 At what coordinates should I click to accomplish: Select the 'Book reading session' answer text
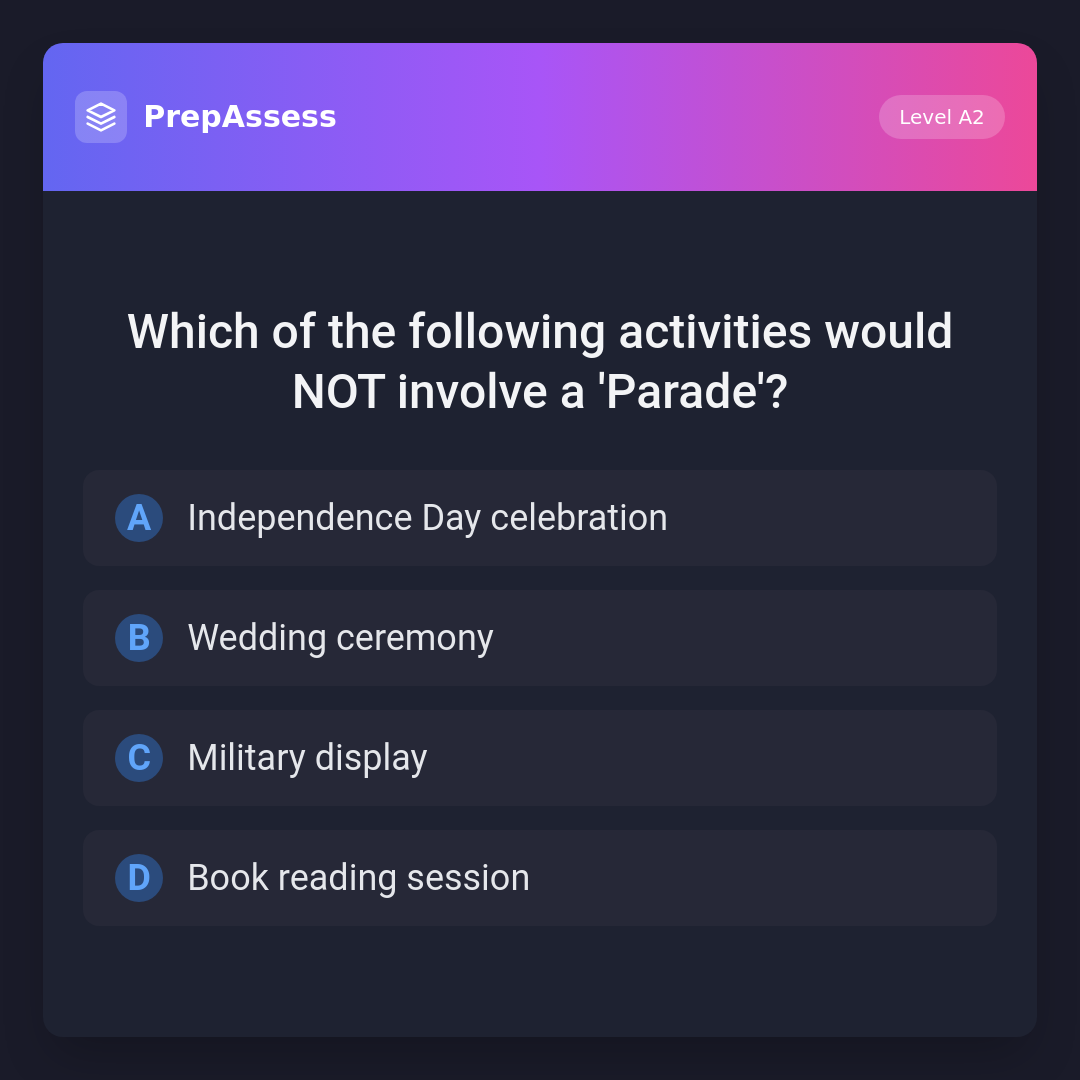pos(358,878)
